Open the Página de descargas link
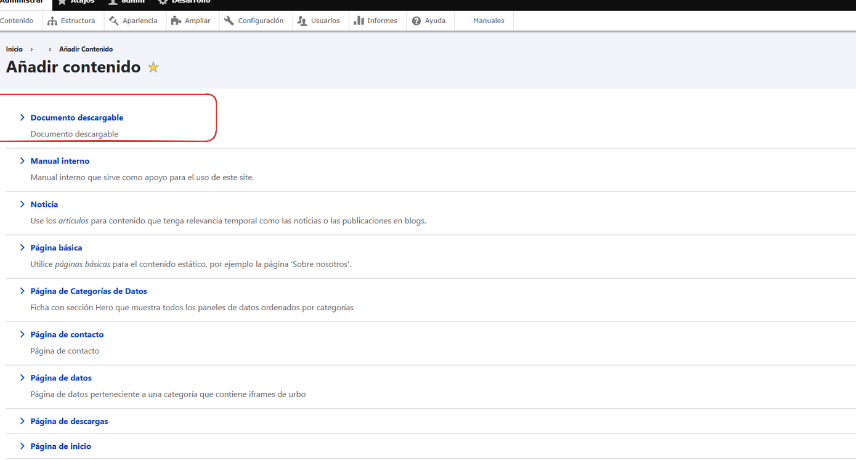 [69, 421]
